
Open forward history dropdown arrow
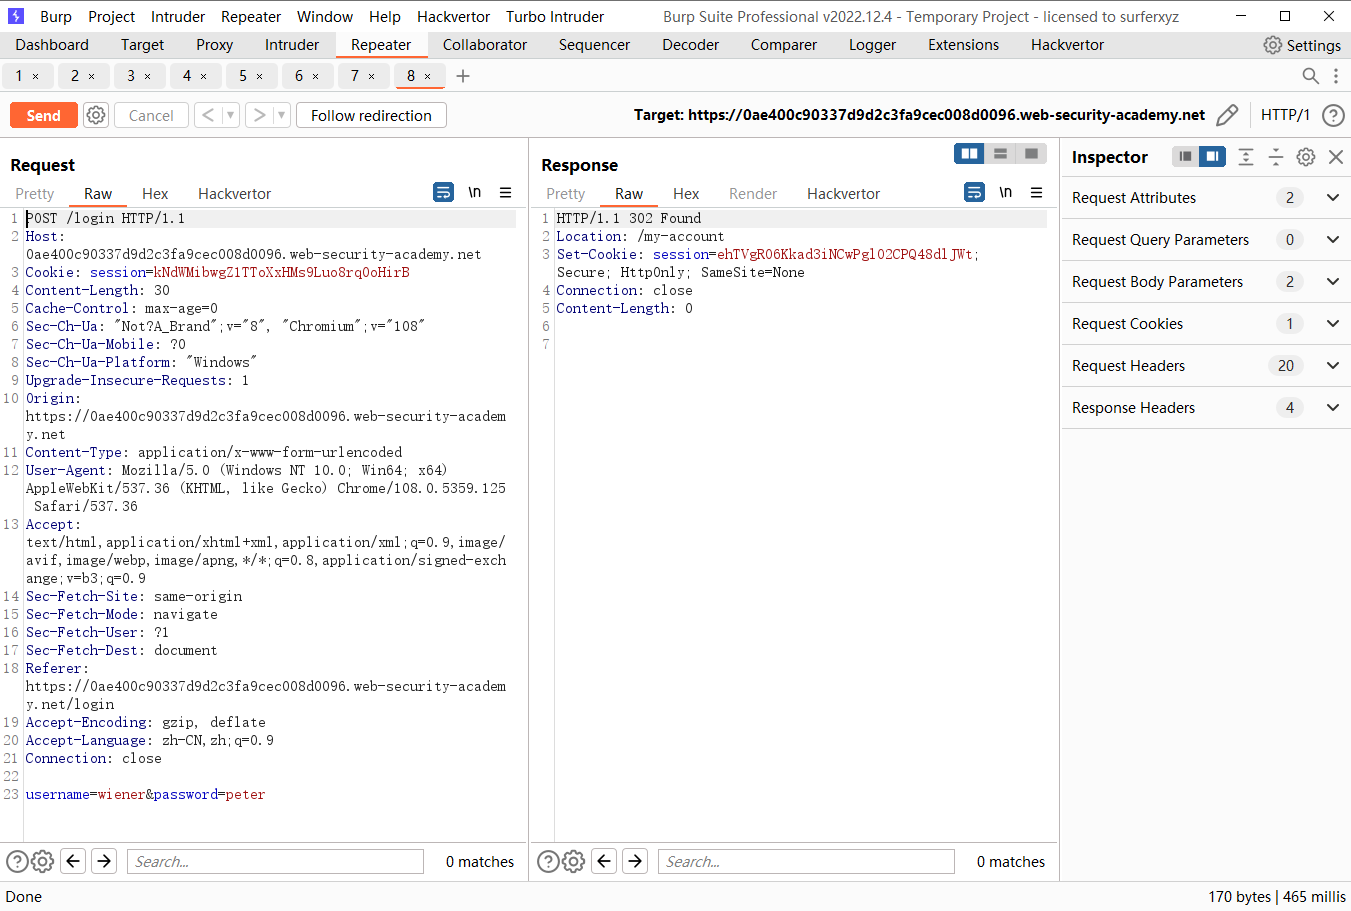coord(281,115)
